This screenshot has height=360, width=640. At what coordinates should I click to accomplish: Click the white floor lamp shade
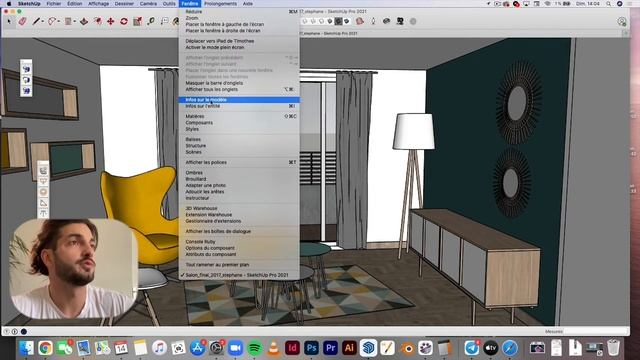(413, 131)
